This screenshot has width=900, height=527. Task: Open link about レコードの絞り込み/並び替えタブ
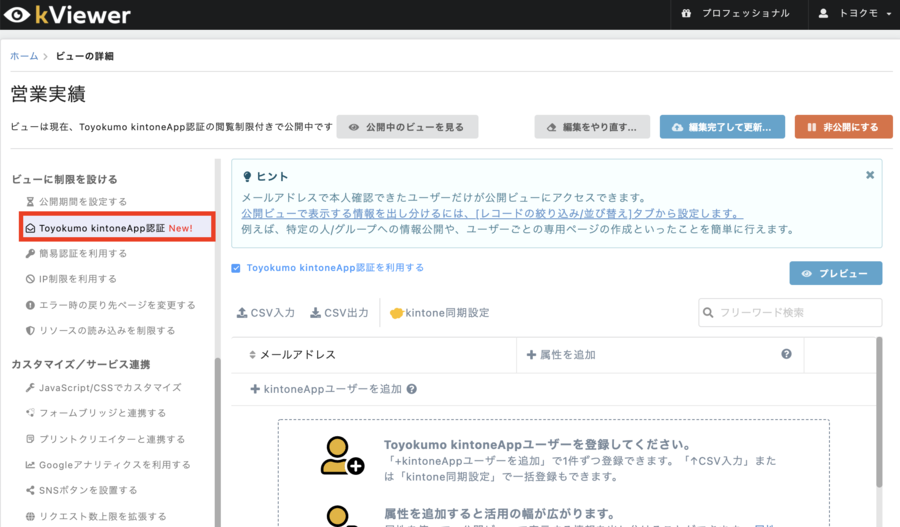point(492,214)
